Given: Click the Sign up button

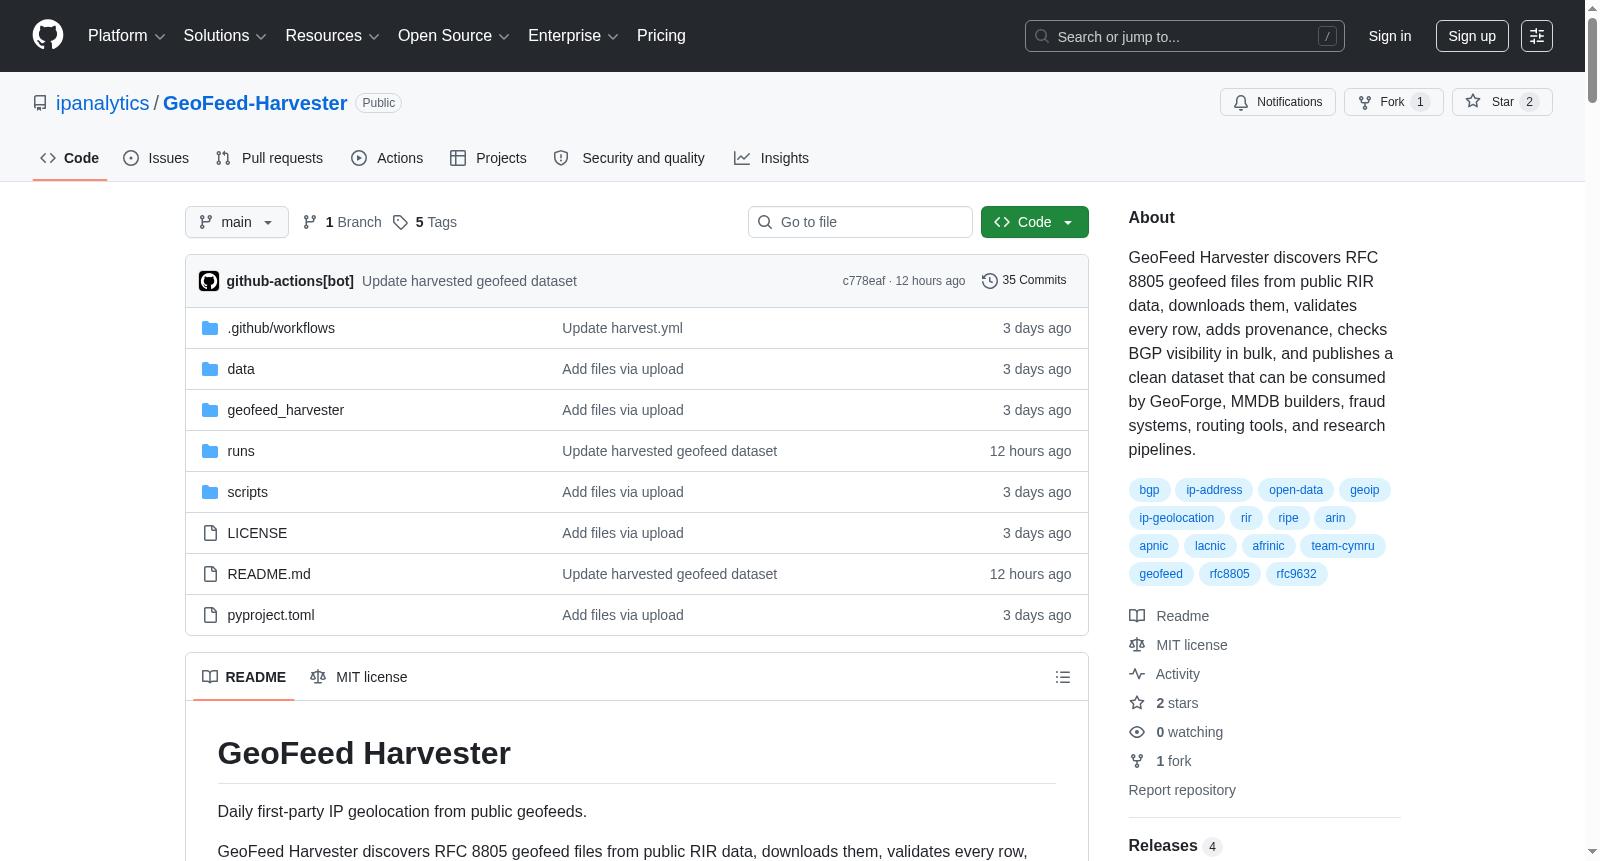Looking at the screenshot, I should 1472,36.
